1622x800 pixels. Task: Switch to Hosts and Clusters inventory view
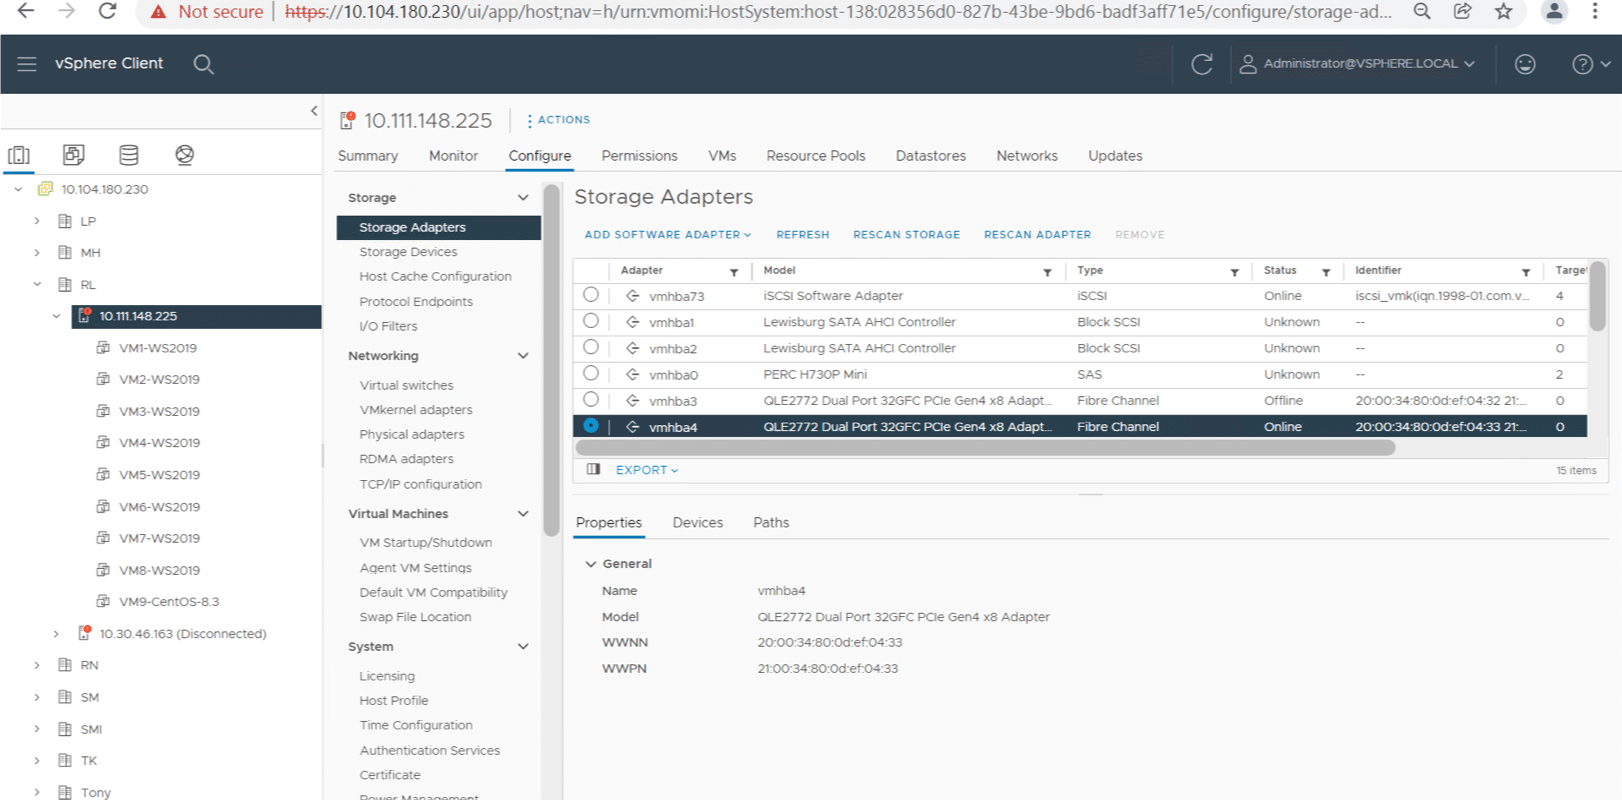pyautogui.click(x=19, y=155)
